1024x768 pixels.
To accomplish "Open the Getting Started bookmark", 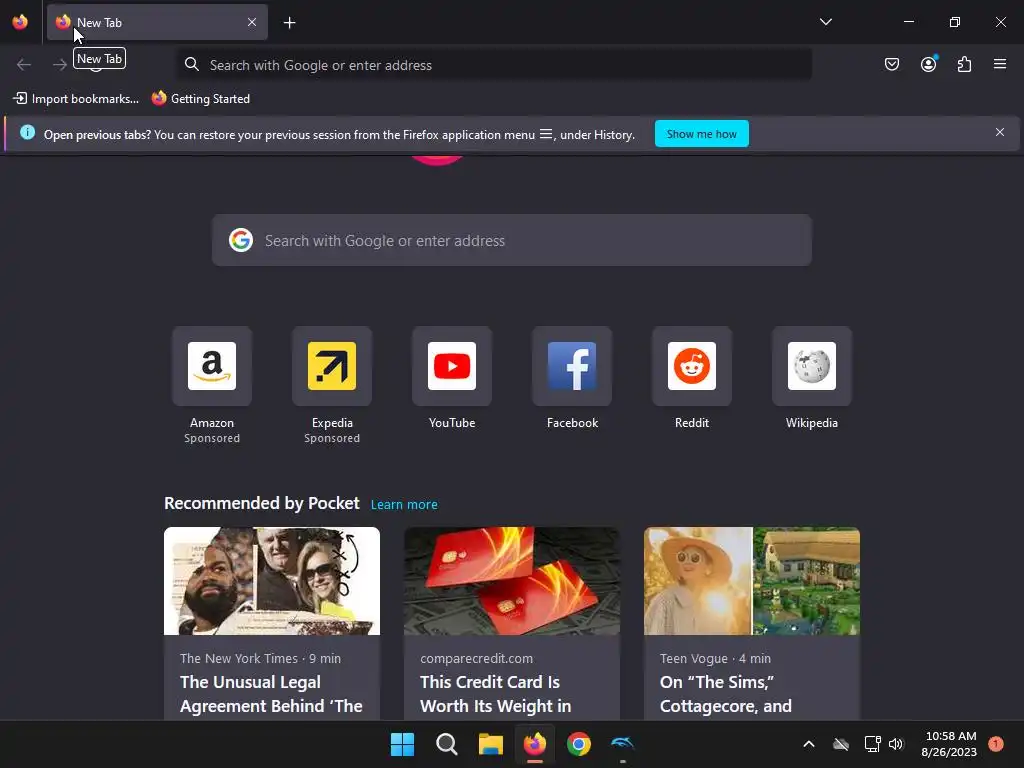I will [201, 99].
